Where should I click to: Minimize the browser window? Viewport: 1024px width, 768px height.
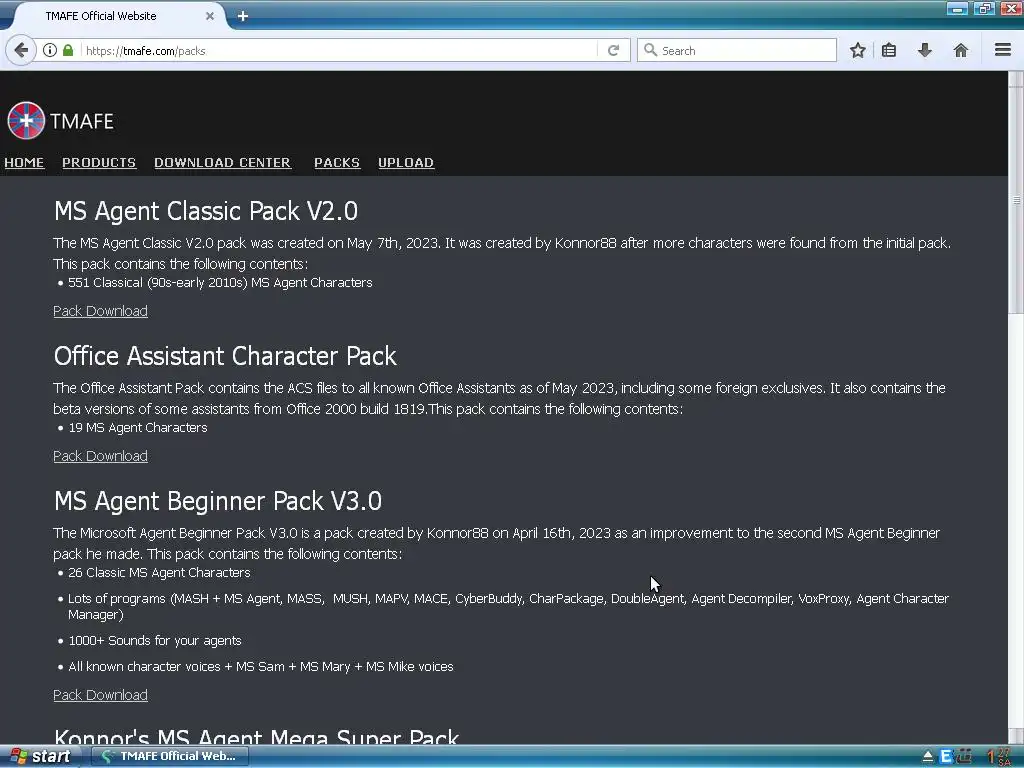click(957, 9)
